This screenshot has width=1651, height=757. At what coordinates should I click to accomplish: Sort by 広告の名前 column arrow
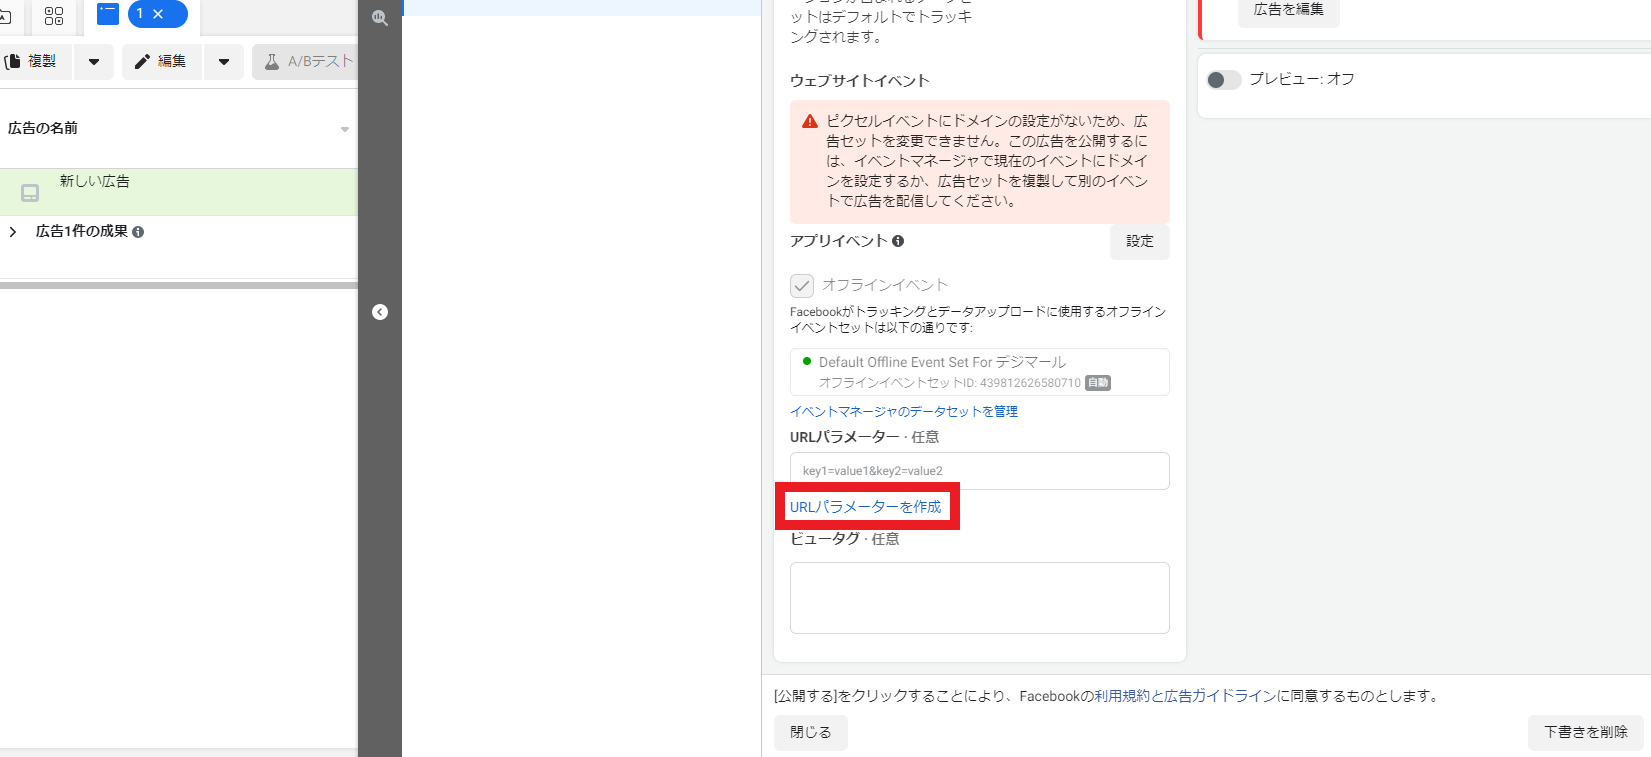point(345,129)
